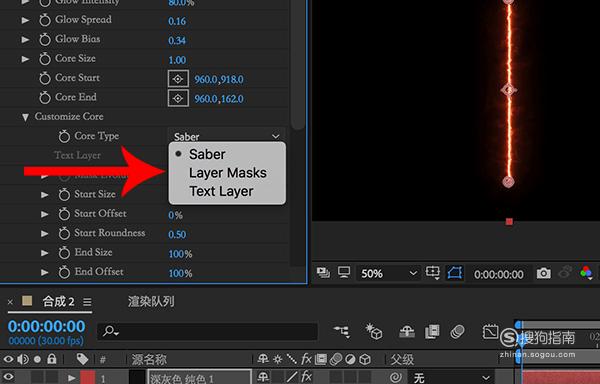
Task: Toggle the End Size stopwatch
Action: pyautogui.click(x=64, y=253)
